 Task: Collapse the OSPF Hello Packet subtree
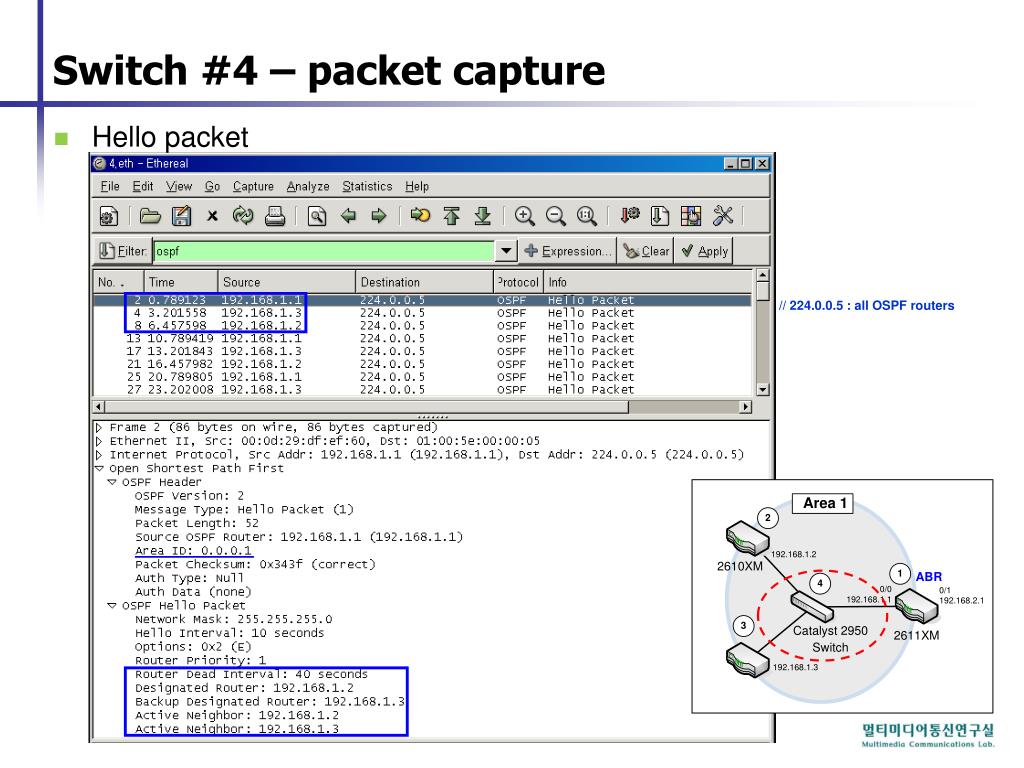click(112, 606)
